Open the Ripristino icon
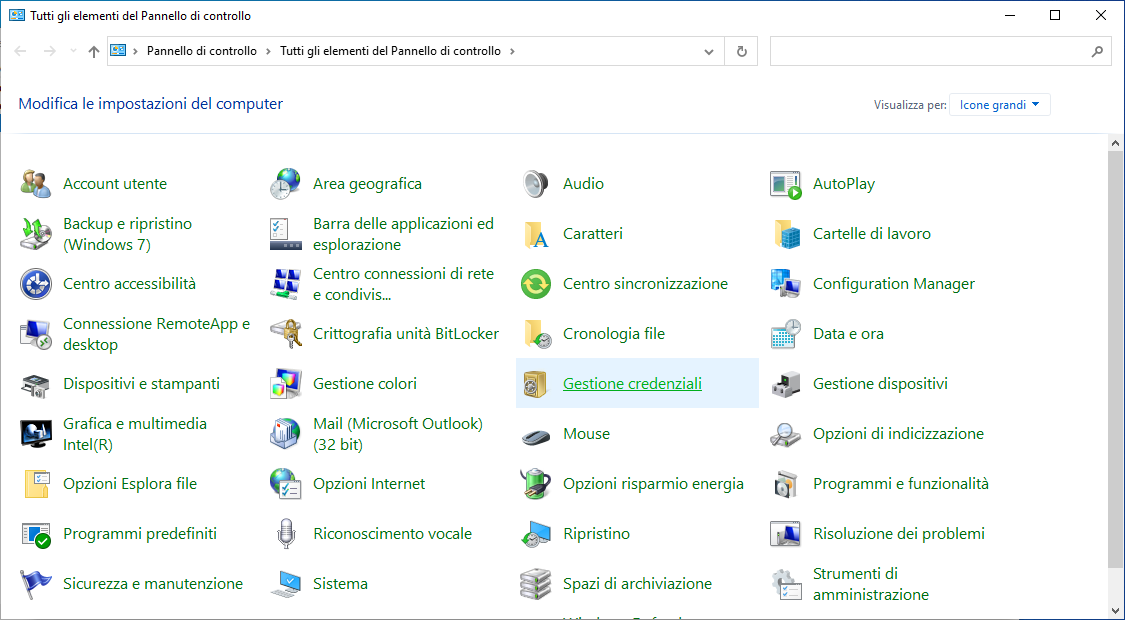The width and height of the screenshot is (1125, 620). click(x=535, y=534)
